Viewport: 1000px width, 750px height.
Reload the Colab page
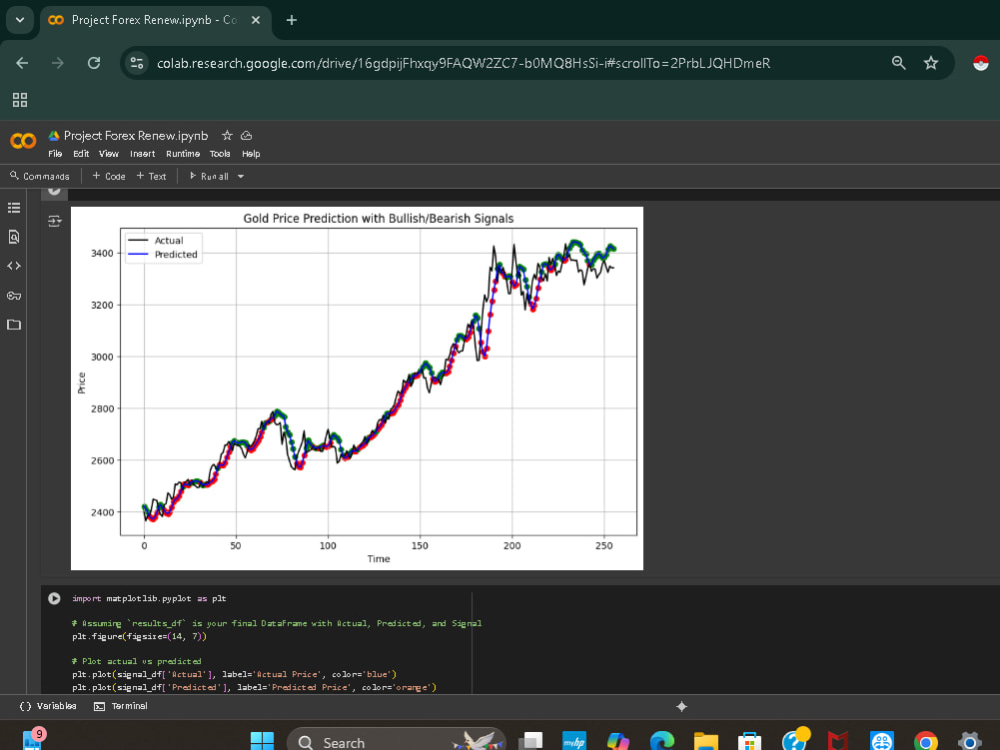pyautogui.click(x=94, y=63)
